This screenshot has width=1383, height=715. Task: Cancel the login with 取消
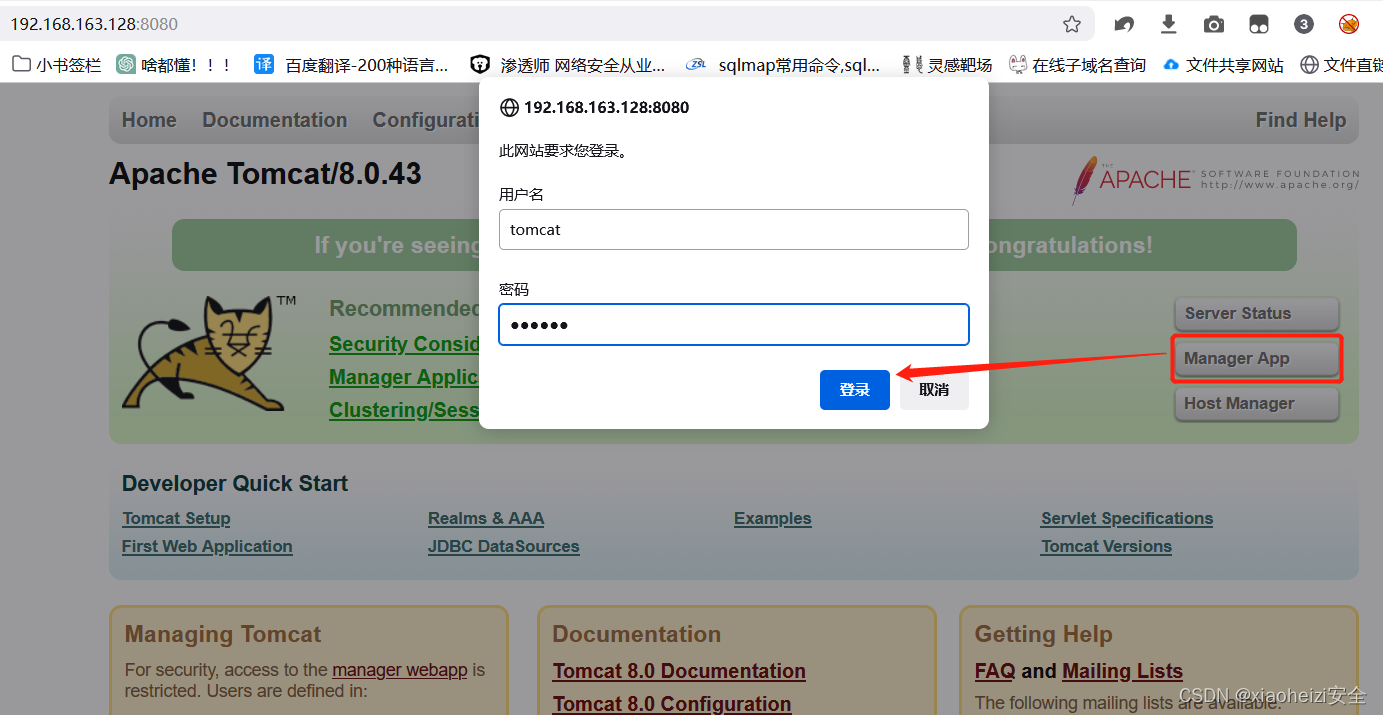click(933, 390)
